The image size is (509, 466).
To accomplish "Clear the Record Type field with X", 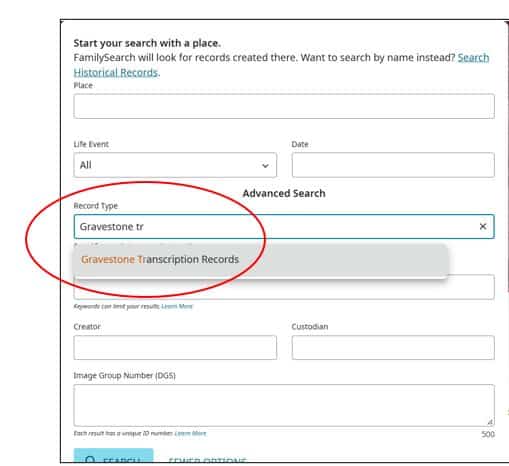I will click(x=483, y=226).
